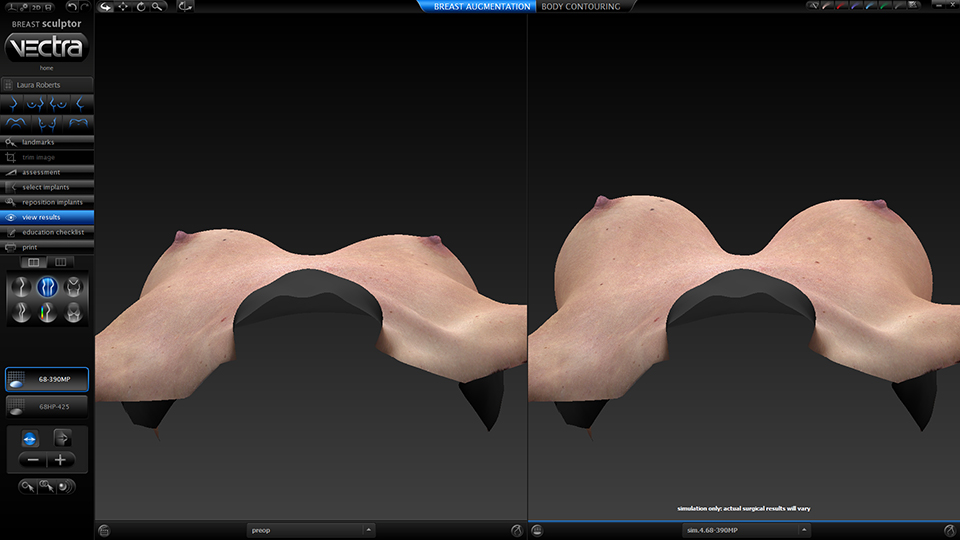The width and height of the screenshot is (960, 540).
Task: Click the print button
Action: (47, 246)
